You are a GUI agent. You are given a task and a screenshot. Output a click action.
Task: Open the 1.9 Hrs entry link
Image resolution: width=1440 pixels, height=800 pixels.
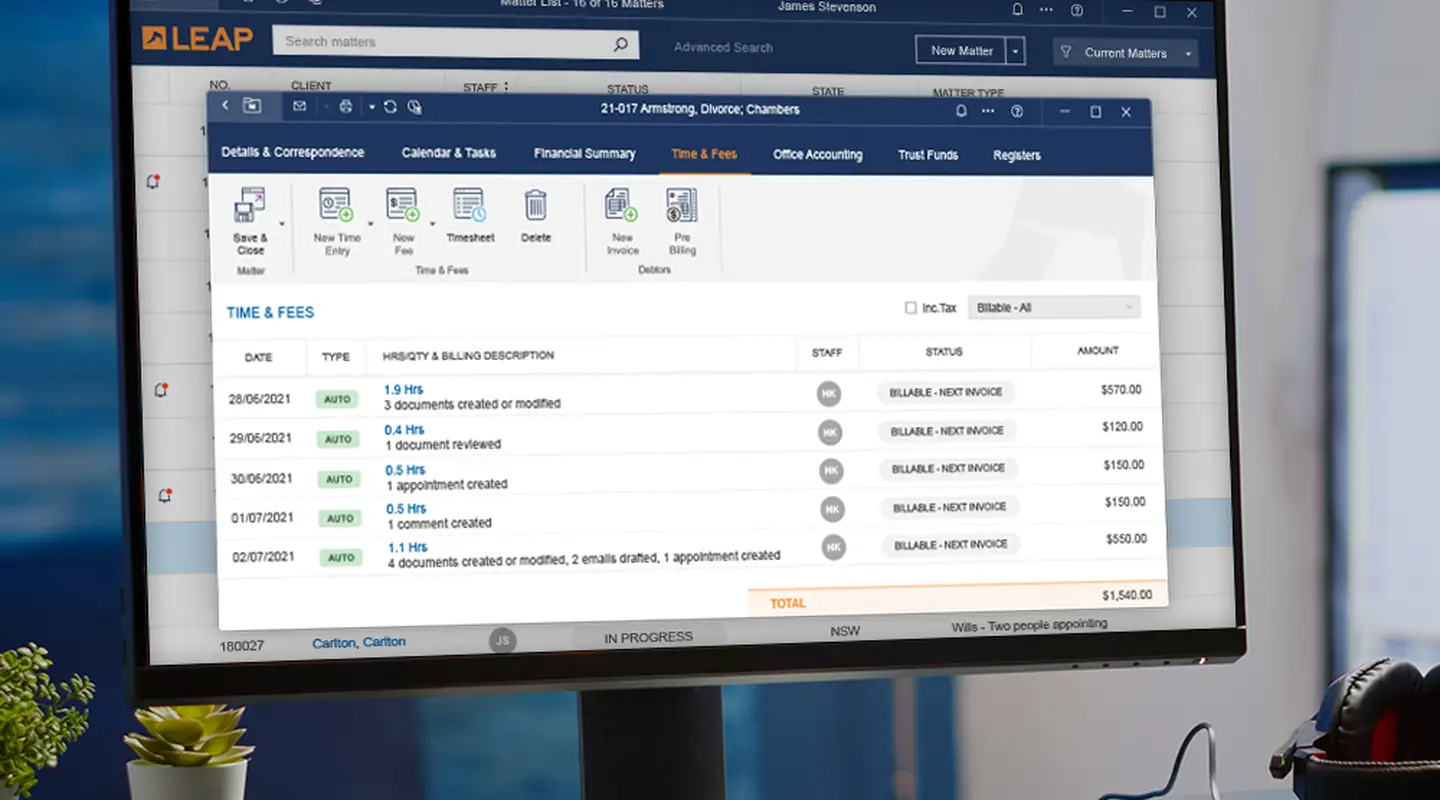tap(403, 389)
